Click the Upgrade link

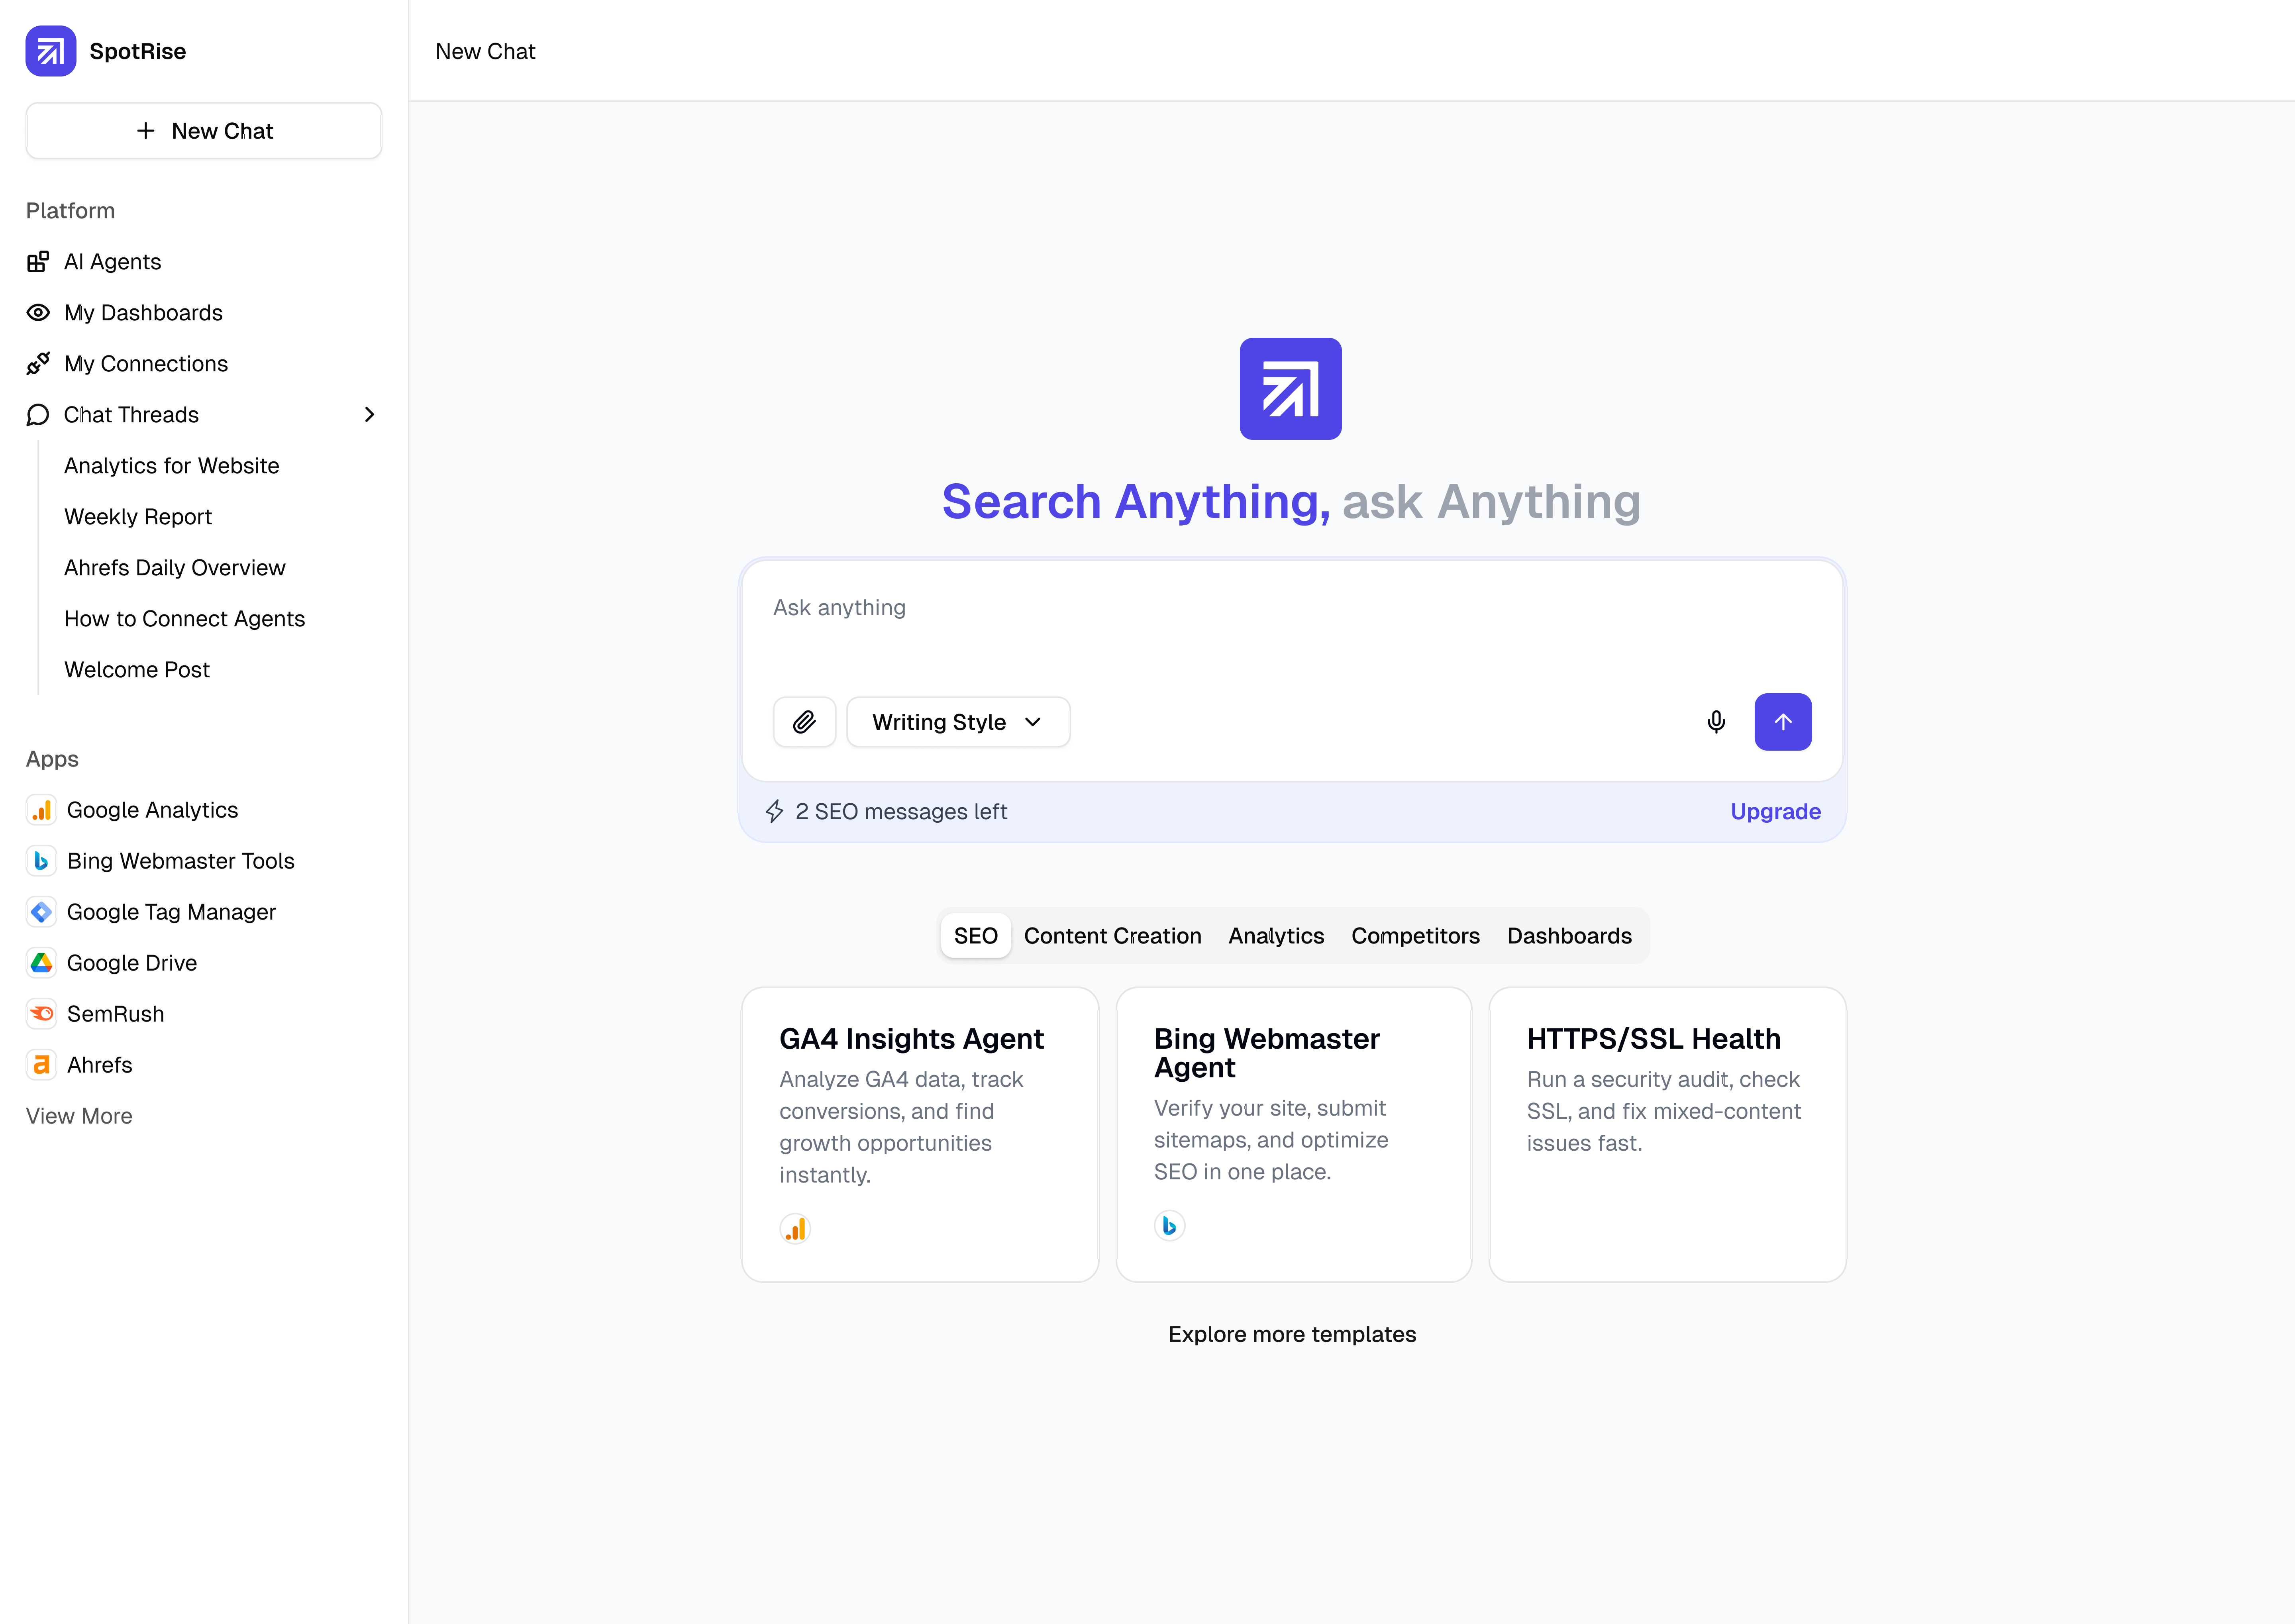click(1775, 812)
